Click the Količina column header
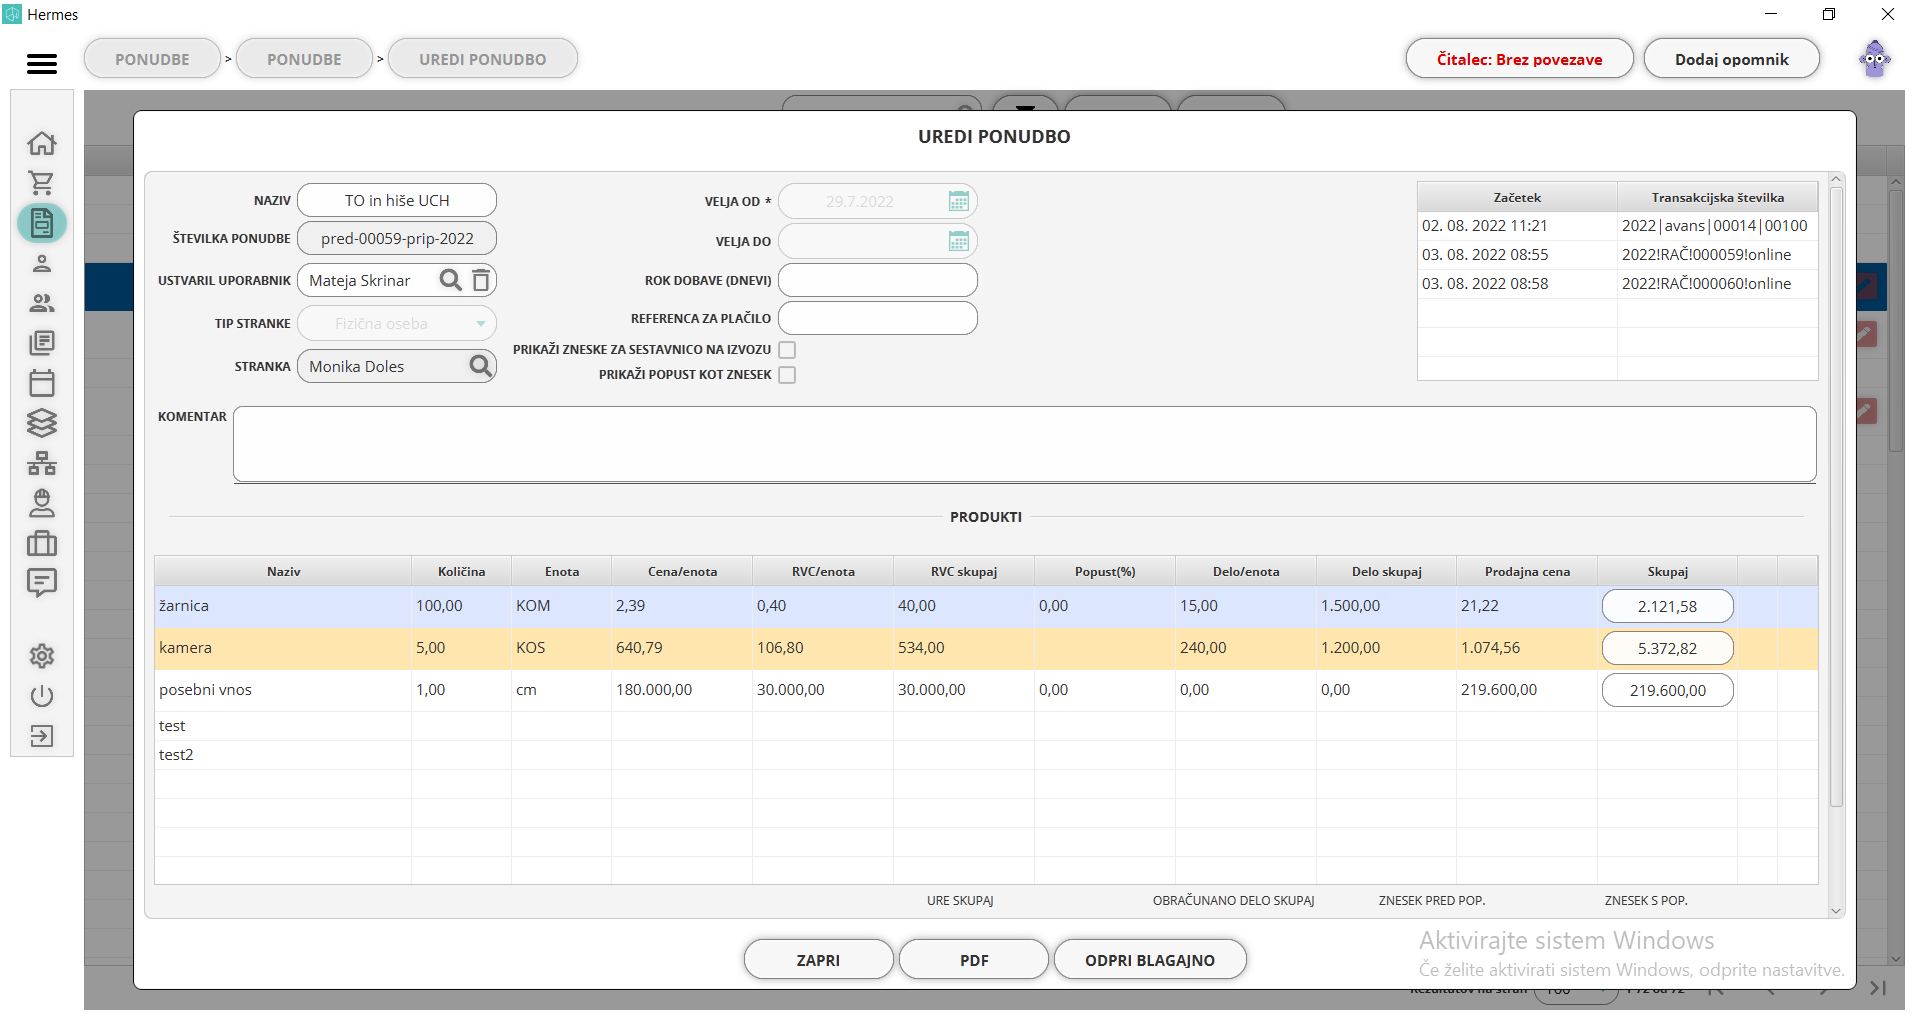 pyautogui.click(x=461, y=571)
